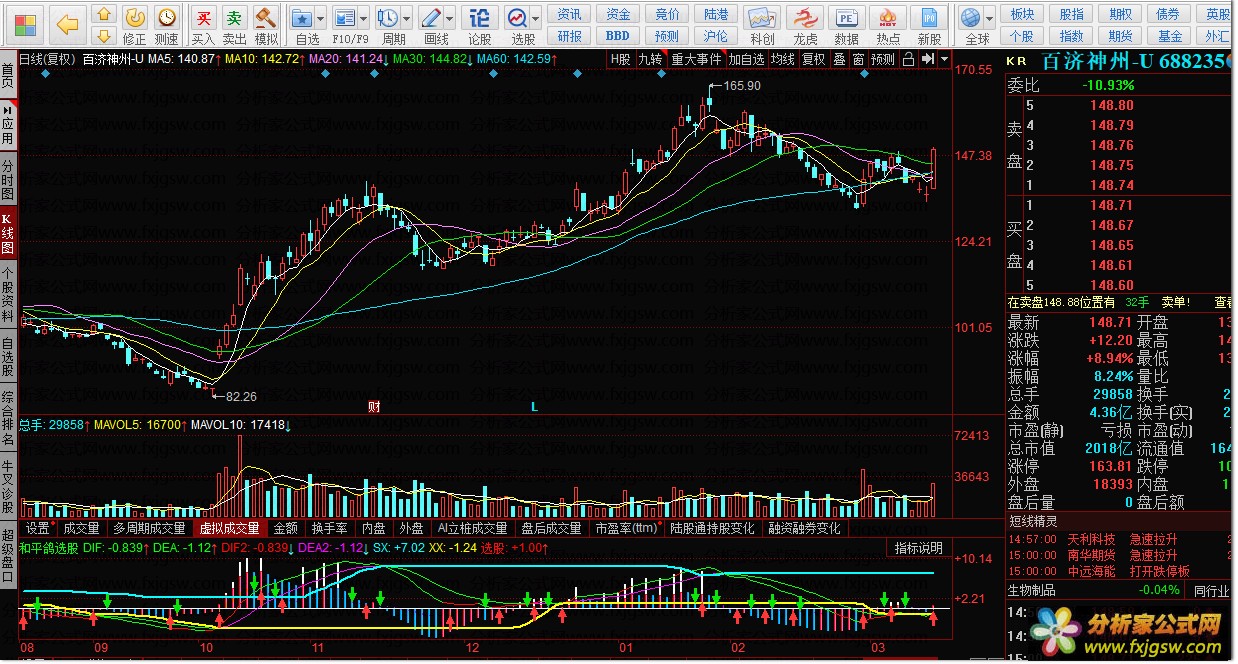Toggle the 叠 overlay option
The width and height of the screenshot is (1238, 664).
(x=840, y=59)
